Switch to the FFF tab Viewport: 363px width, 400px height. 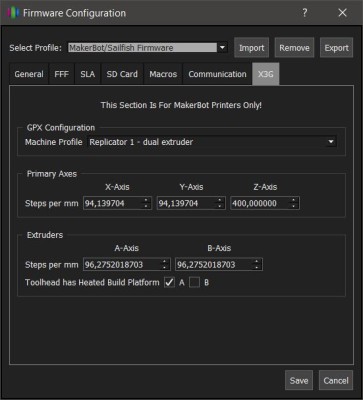click(x=62, y=74)
